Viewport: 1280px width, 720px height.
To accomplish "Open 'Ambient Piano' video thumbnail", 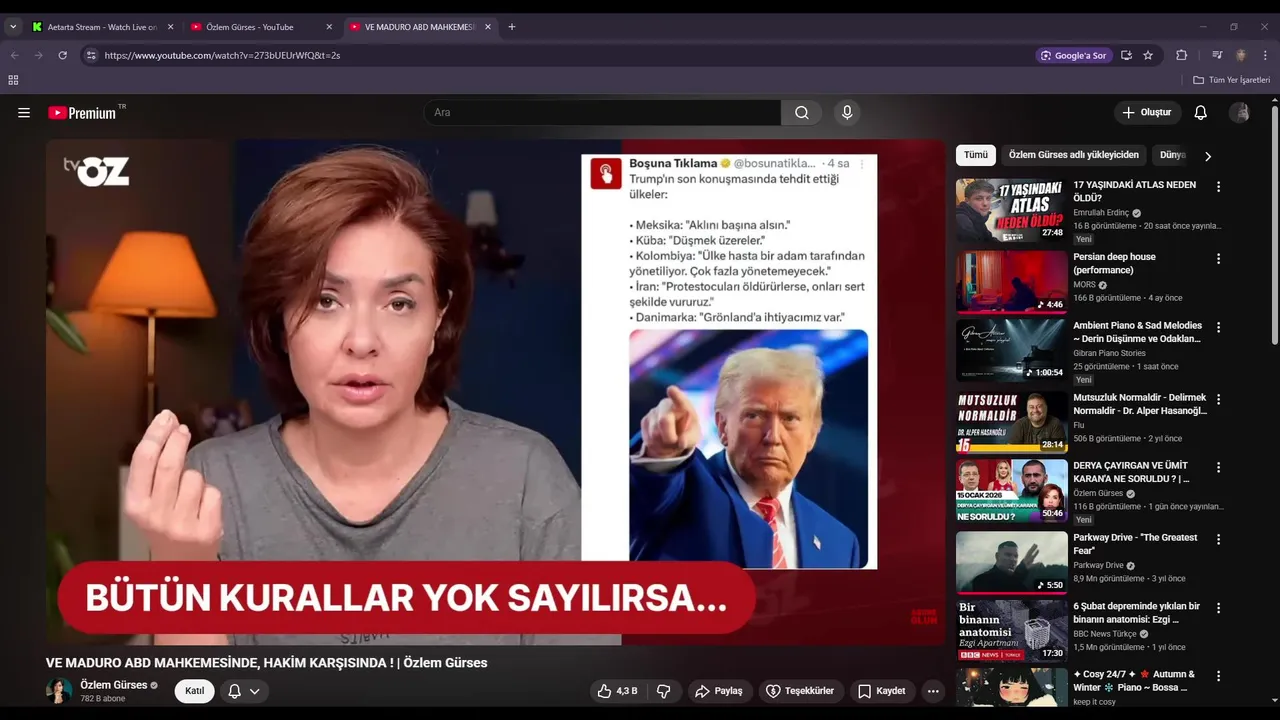I will (1011, 350).
